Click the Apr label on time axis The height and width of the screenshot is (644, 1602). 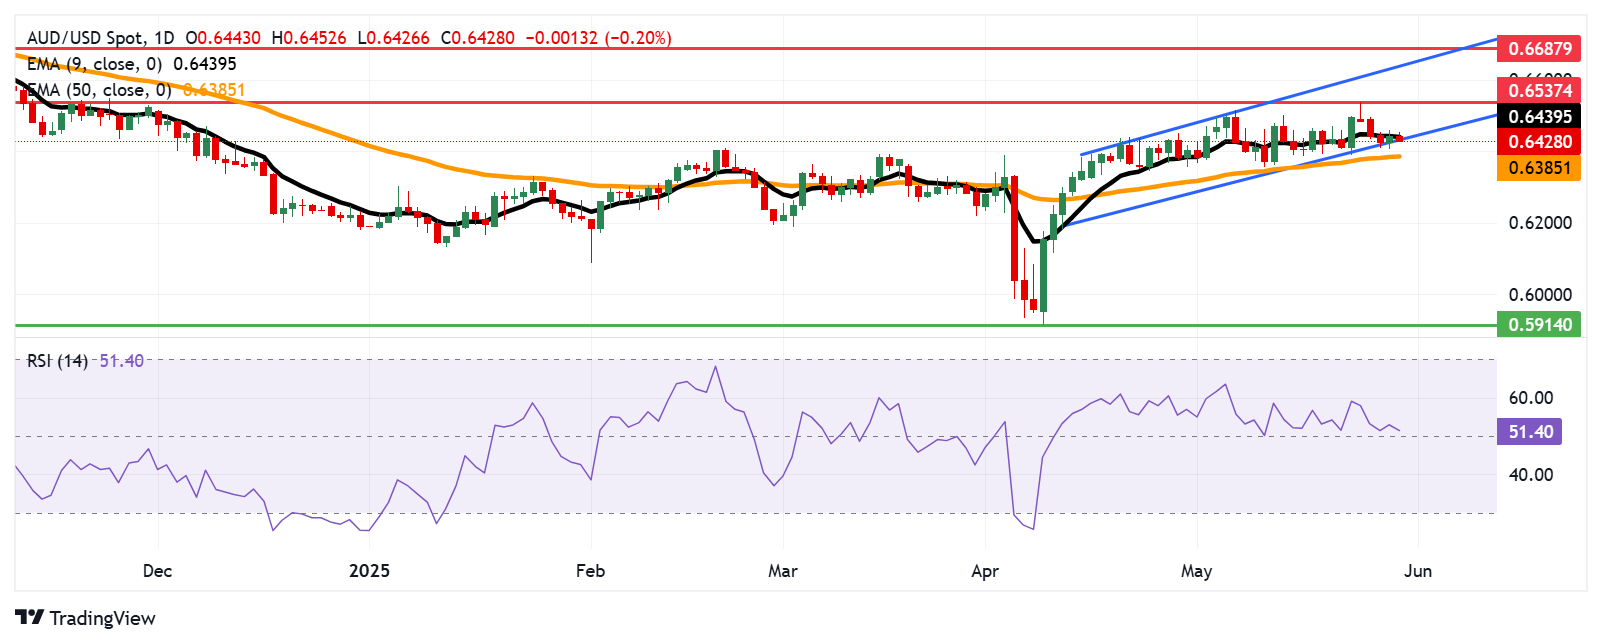[985, 571]
